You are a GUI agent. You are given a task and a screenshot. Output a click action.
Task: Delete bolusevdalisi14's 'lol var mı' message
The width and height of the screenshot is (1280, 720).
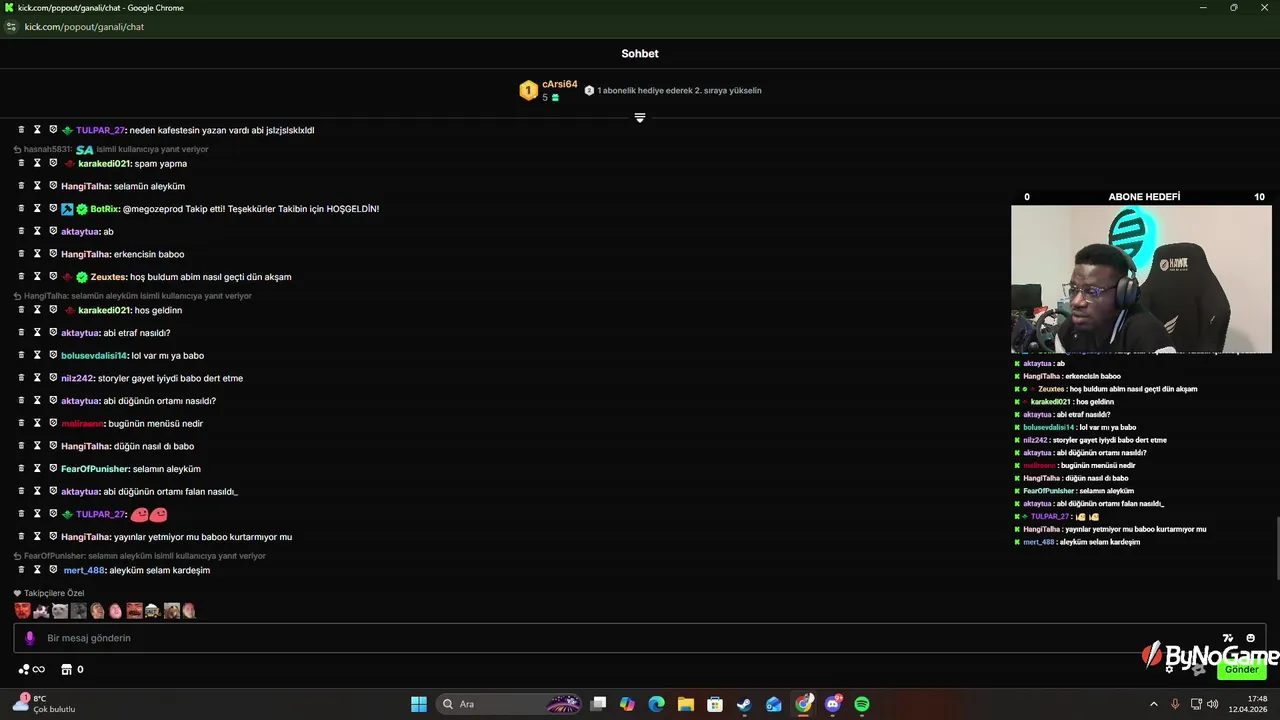click(x=21, y=355)
